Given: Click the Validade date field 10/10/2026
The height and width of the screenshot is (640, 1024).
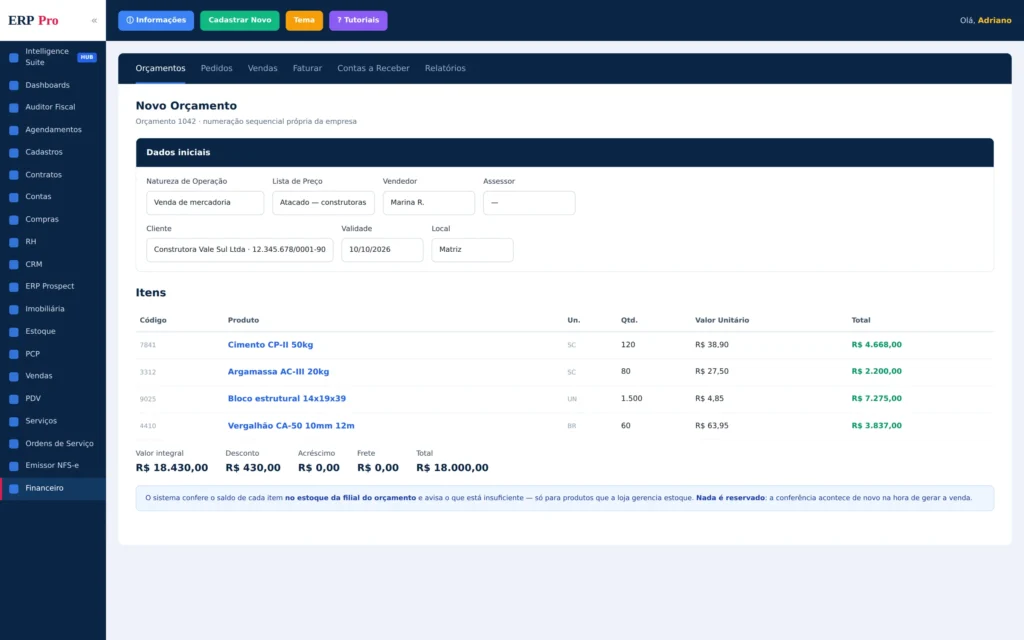Looking at the screenshot, I should coord(382,249).
